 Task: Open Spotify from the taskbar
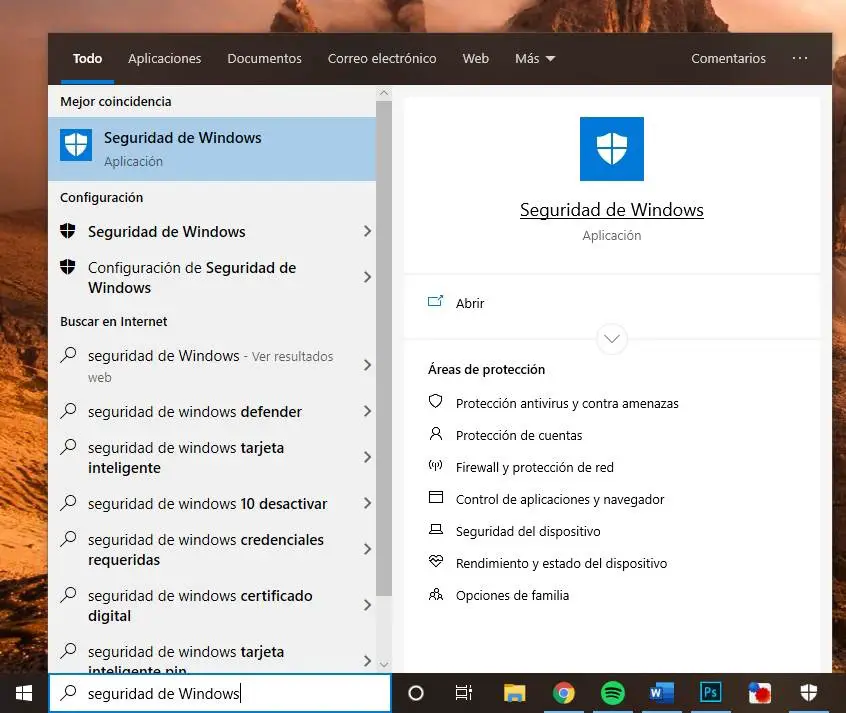coord(612,692)
